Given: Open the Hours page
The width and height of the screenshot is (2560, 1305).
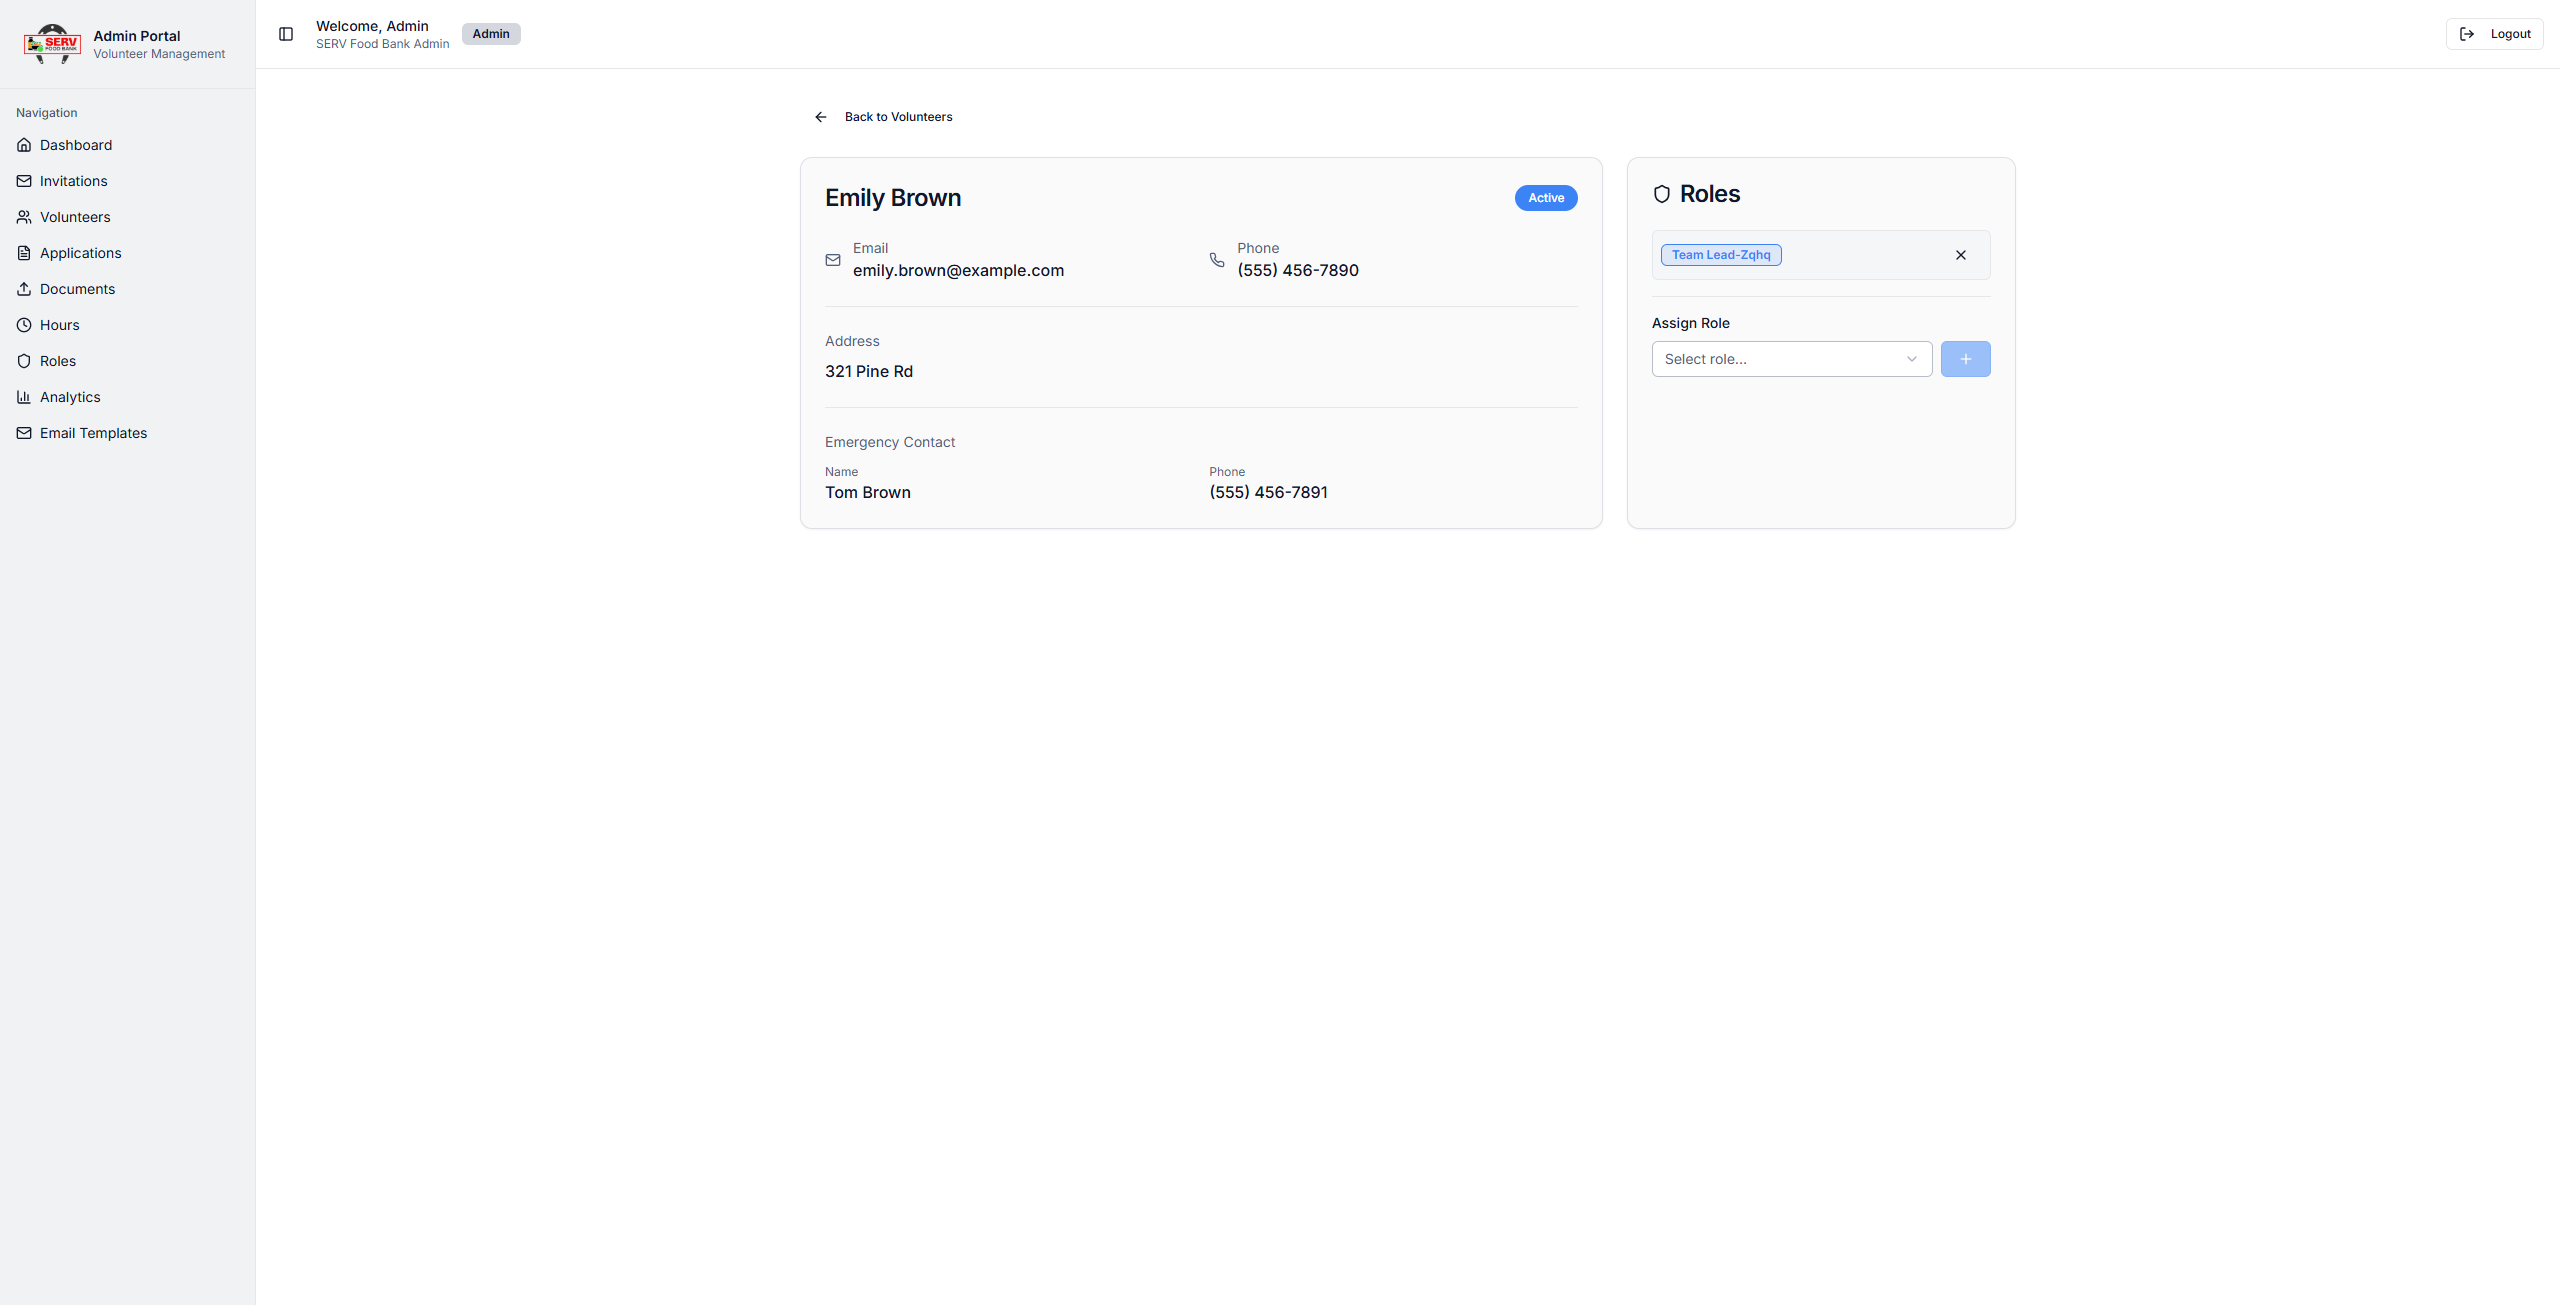Looking at the screenshot, I should [59, 325].
